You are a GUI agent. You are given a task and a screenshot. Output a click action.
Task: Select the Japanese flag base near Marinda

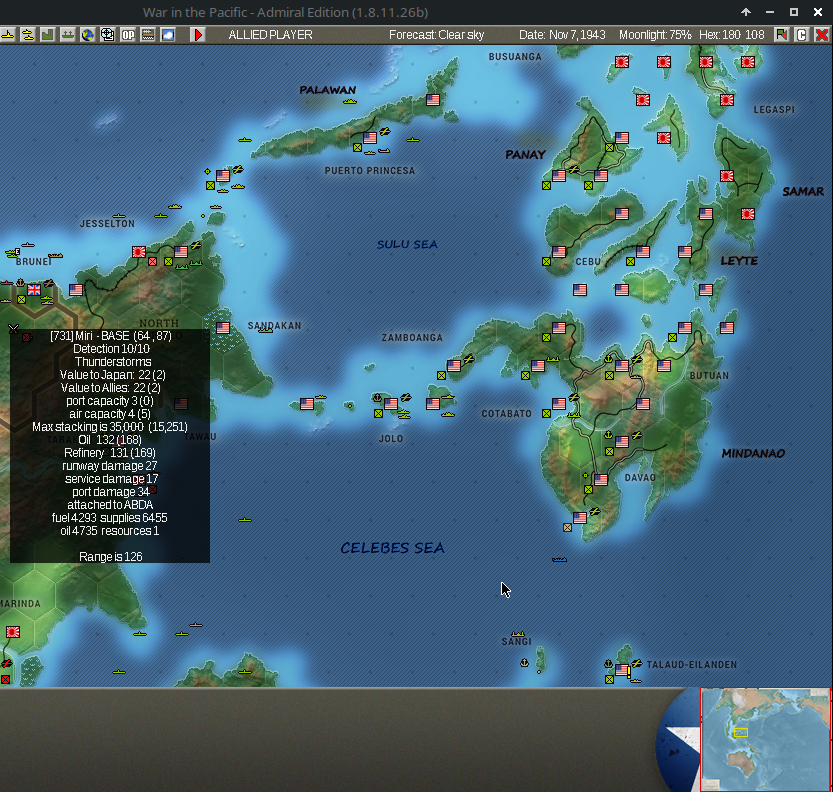click(x=13, y=632)
